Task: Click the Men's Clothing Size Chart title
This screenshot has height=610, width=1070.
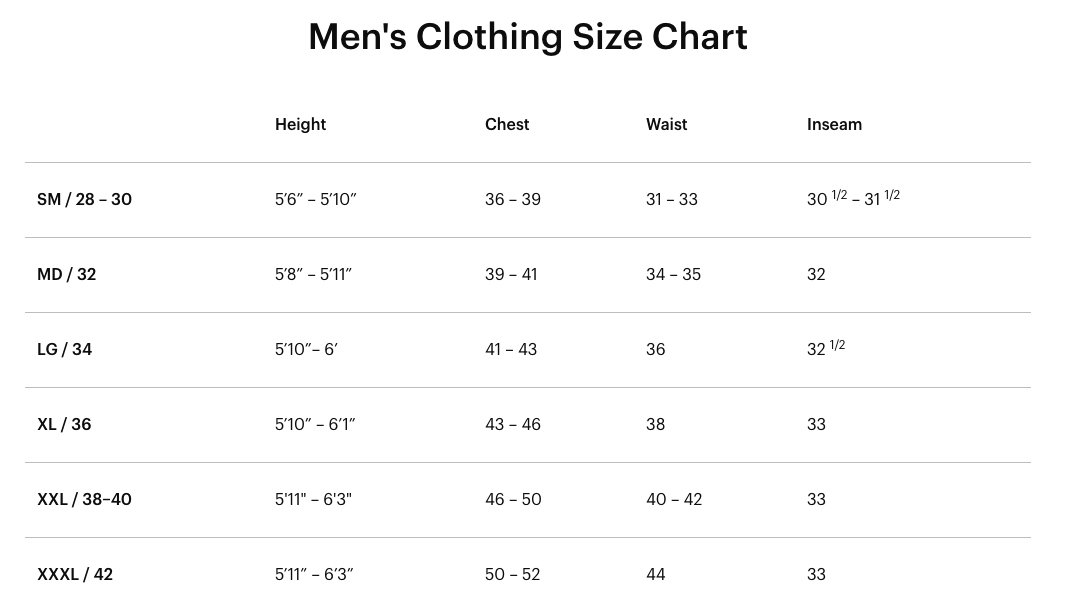Action: click(x=527, y=38)
